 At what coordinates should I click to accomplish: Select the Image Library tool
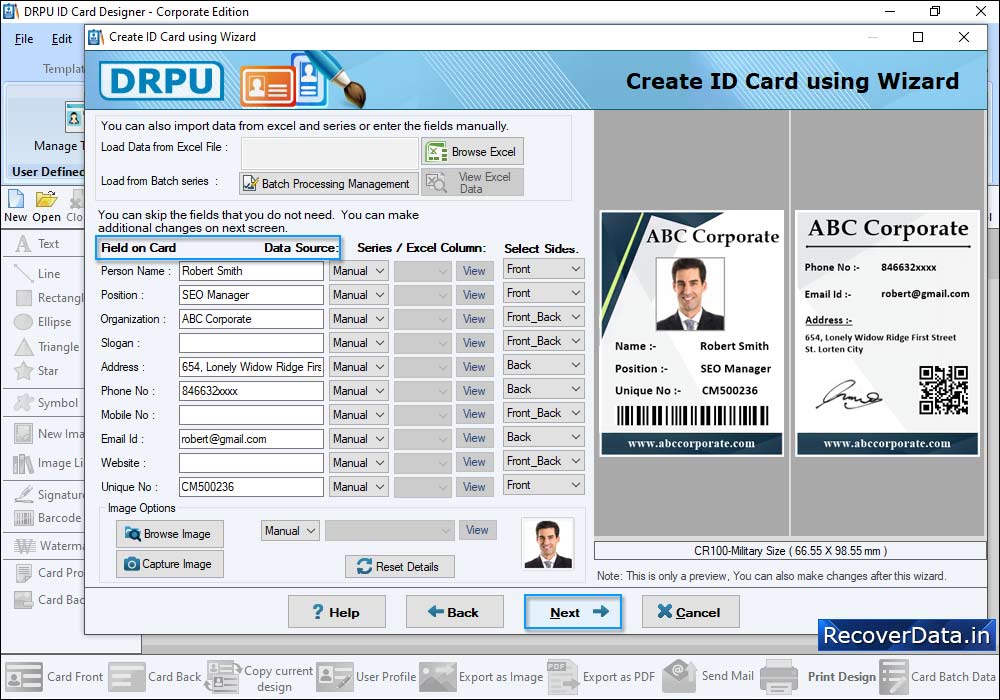click(49, 463)
